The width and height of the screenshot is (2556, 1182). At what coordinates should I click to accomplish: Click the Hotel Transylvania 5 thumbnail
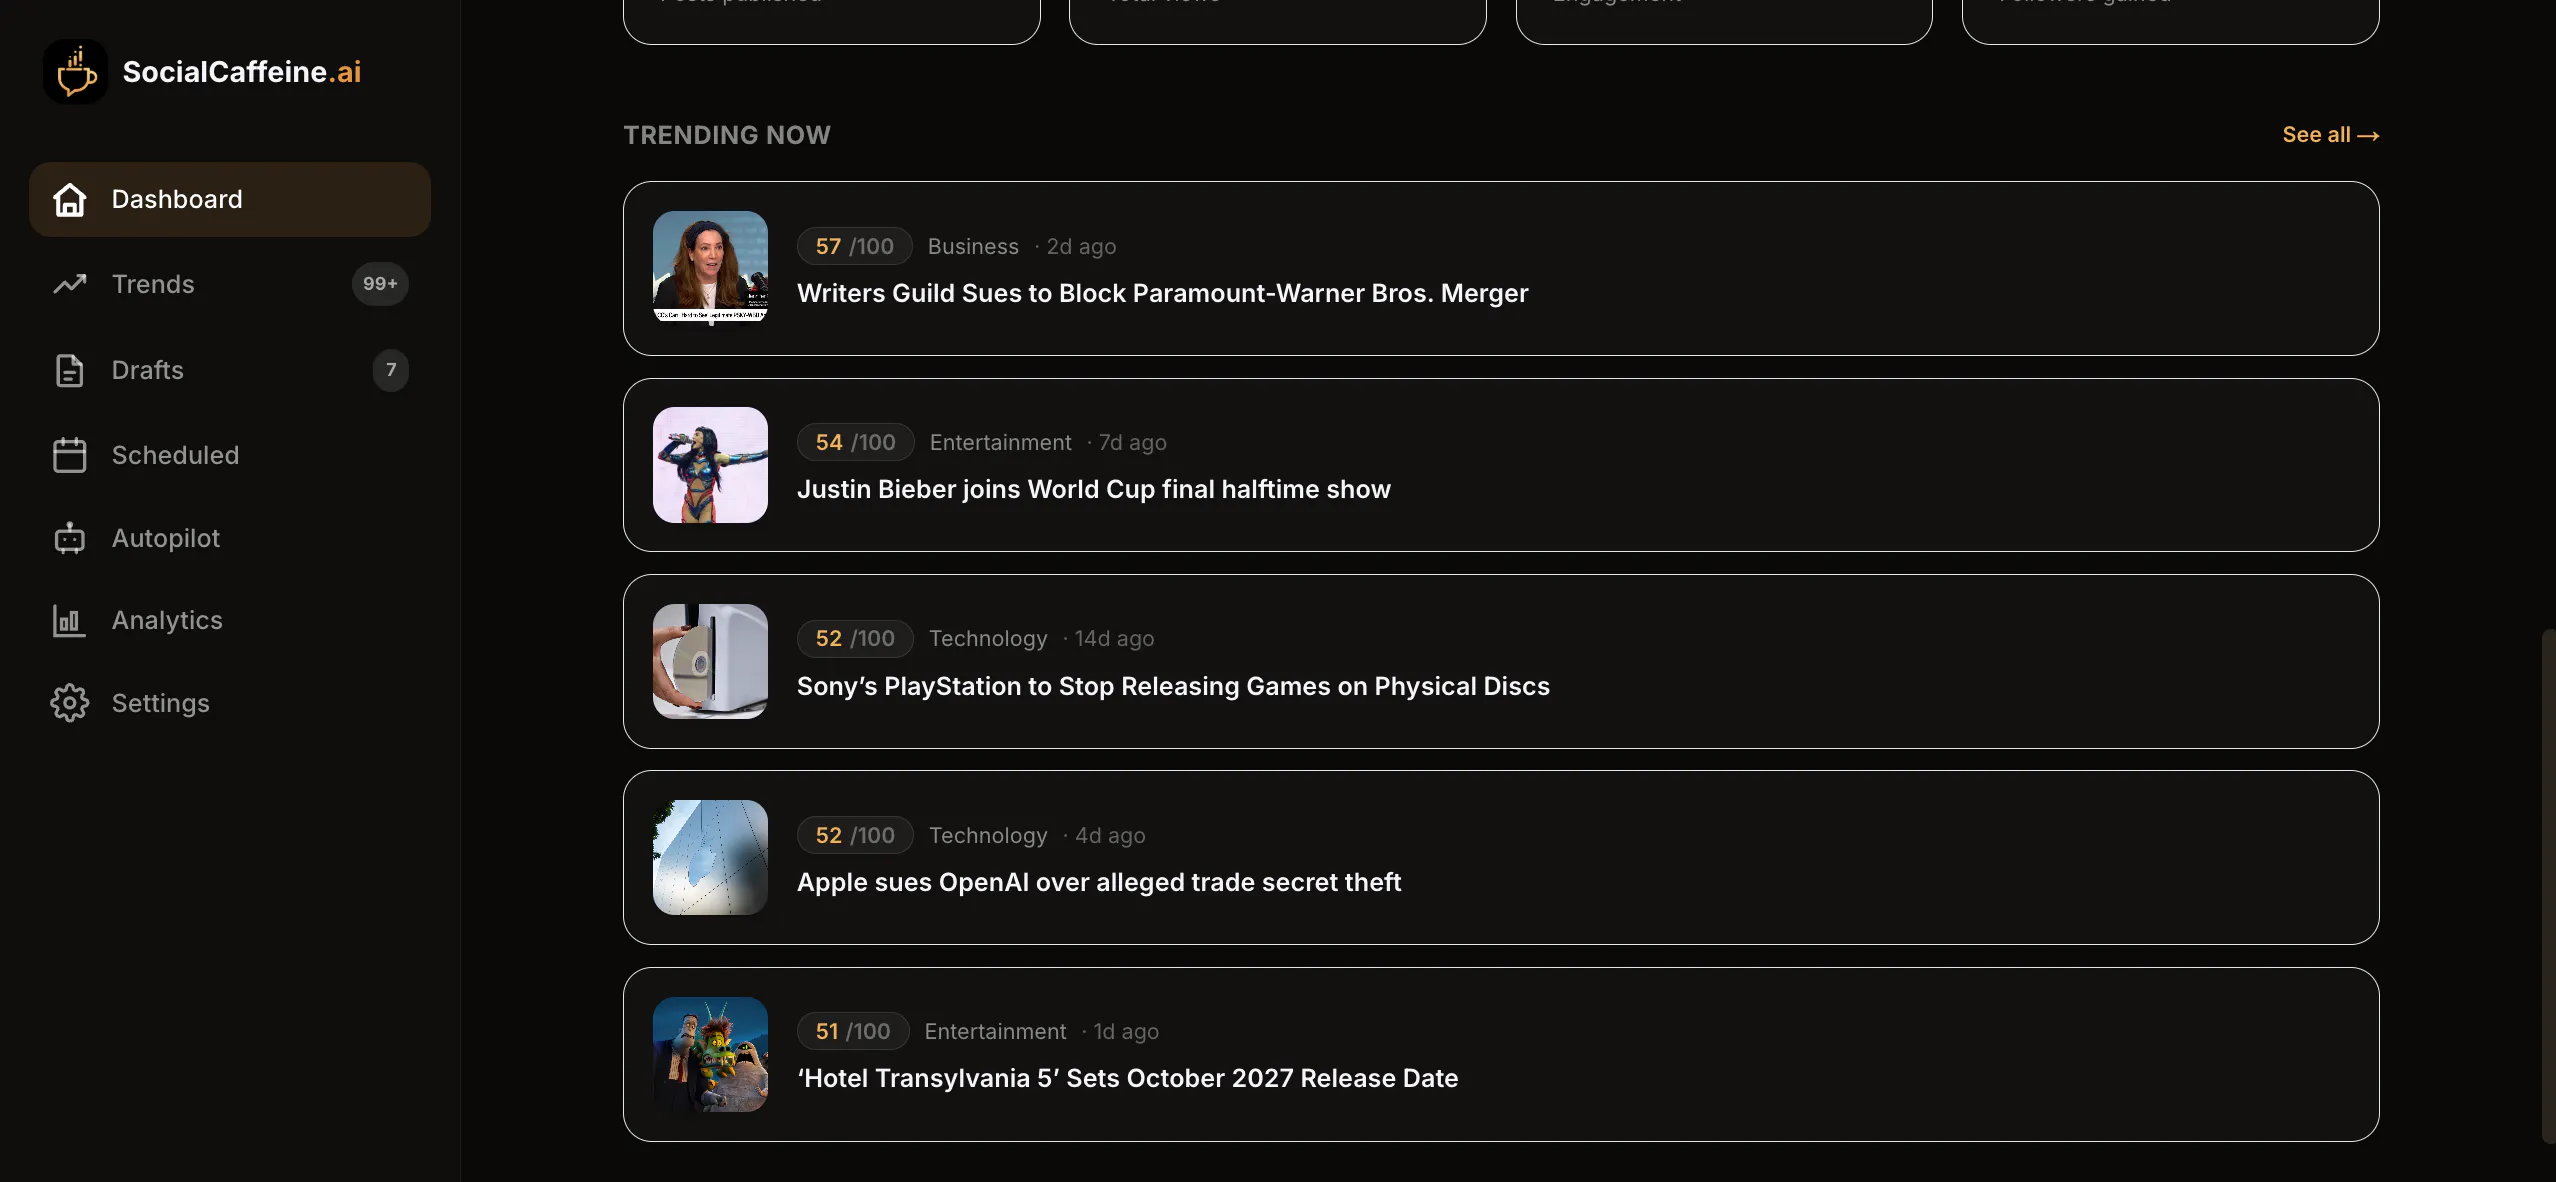[710, 1054]
